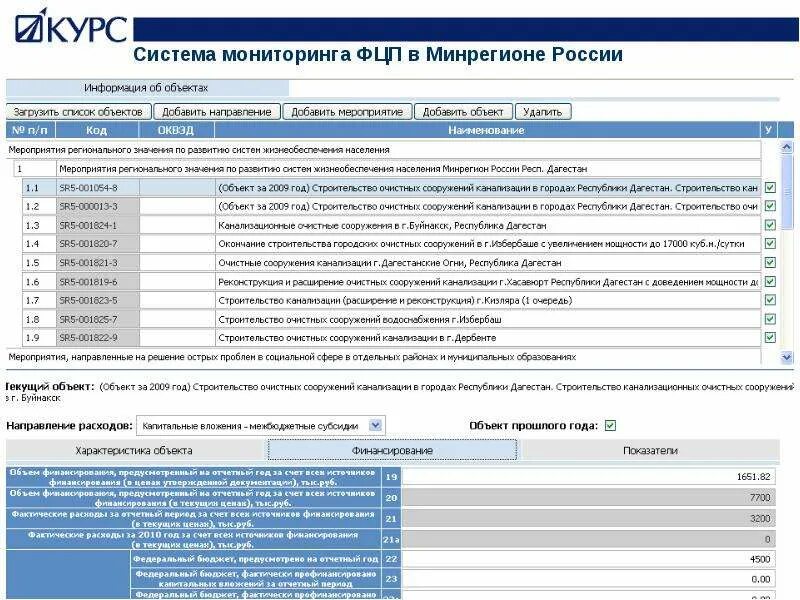Click Добавить мероприятие button
Viewport: 800px width, 600px height.
tap(347, 112)
